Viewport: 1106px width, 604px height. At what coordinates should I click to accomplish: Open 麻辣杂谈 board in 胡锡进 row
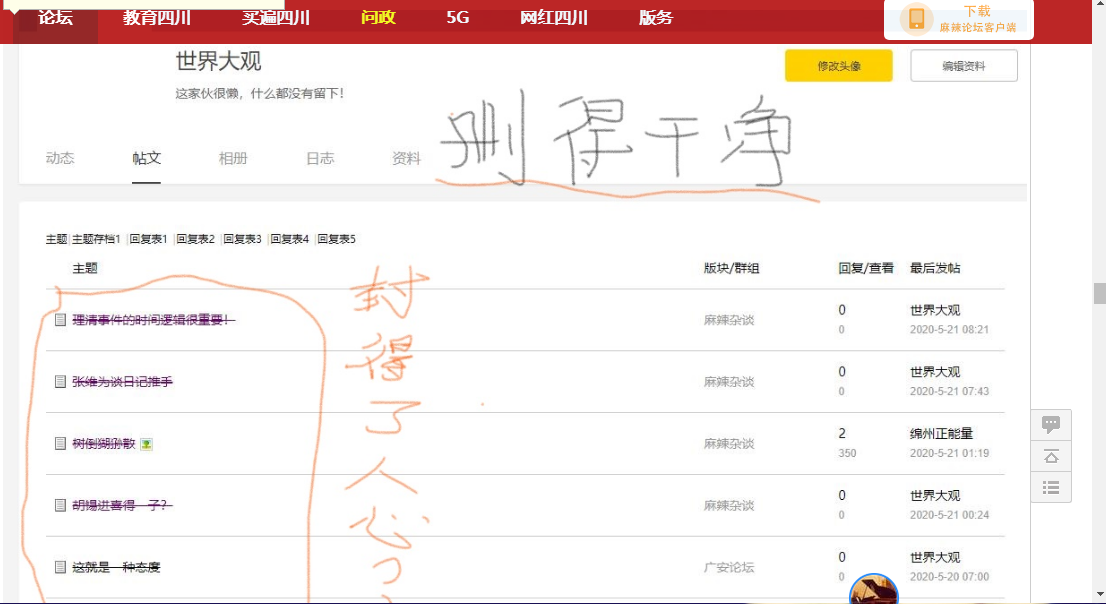[729, 505]
